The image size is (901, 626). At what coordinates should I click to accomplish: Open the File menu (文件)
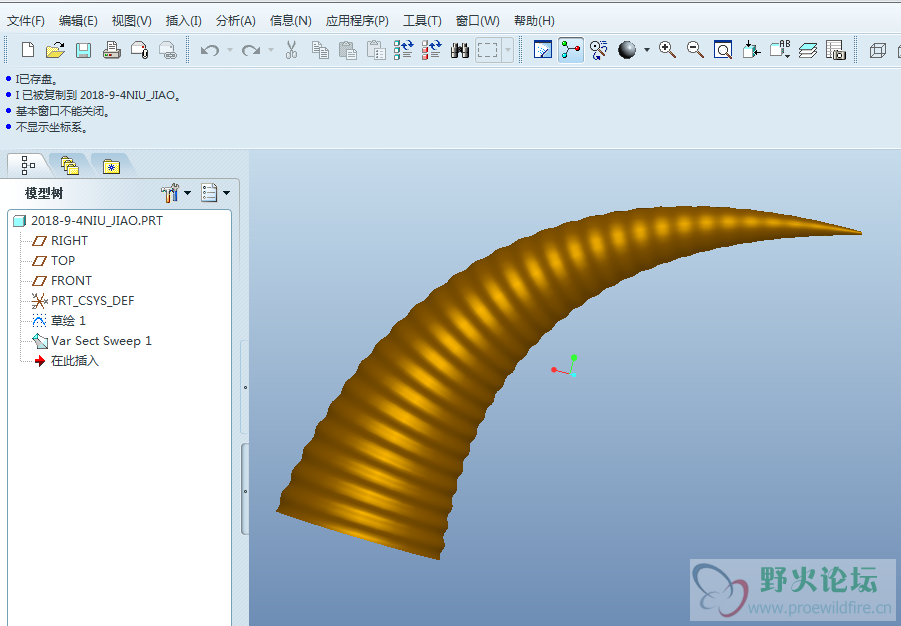pyautogui.click(x=26, y=21)
